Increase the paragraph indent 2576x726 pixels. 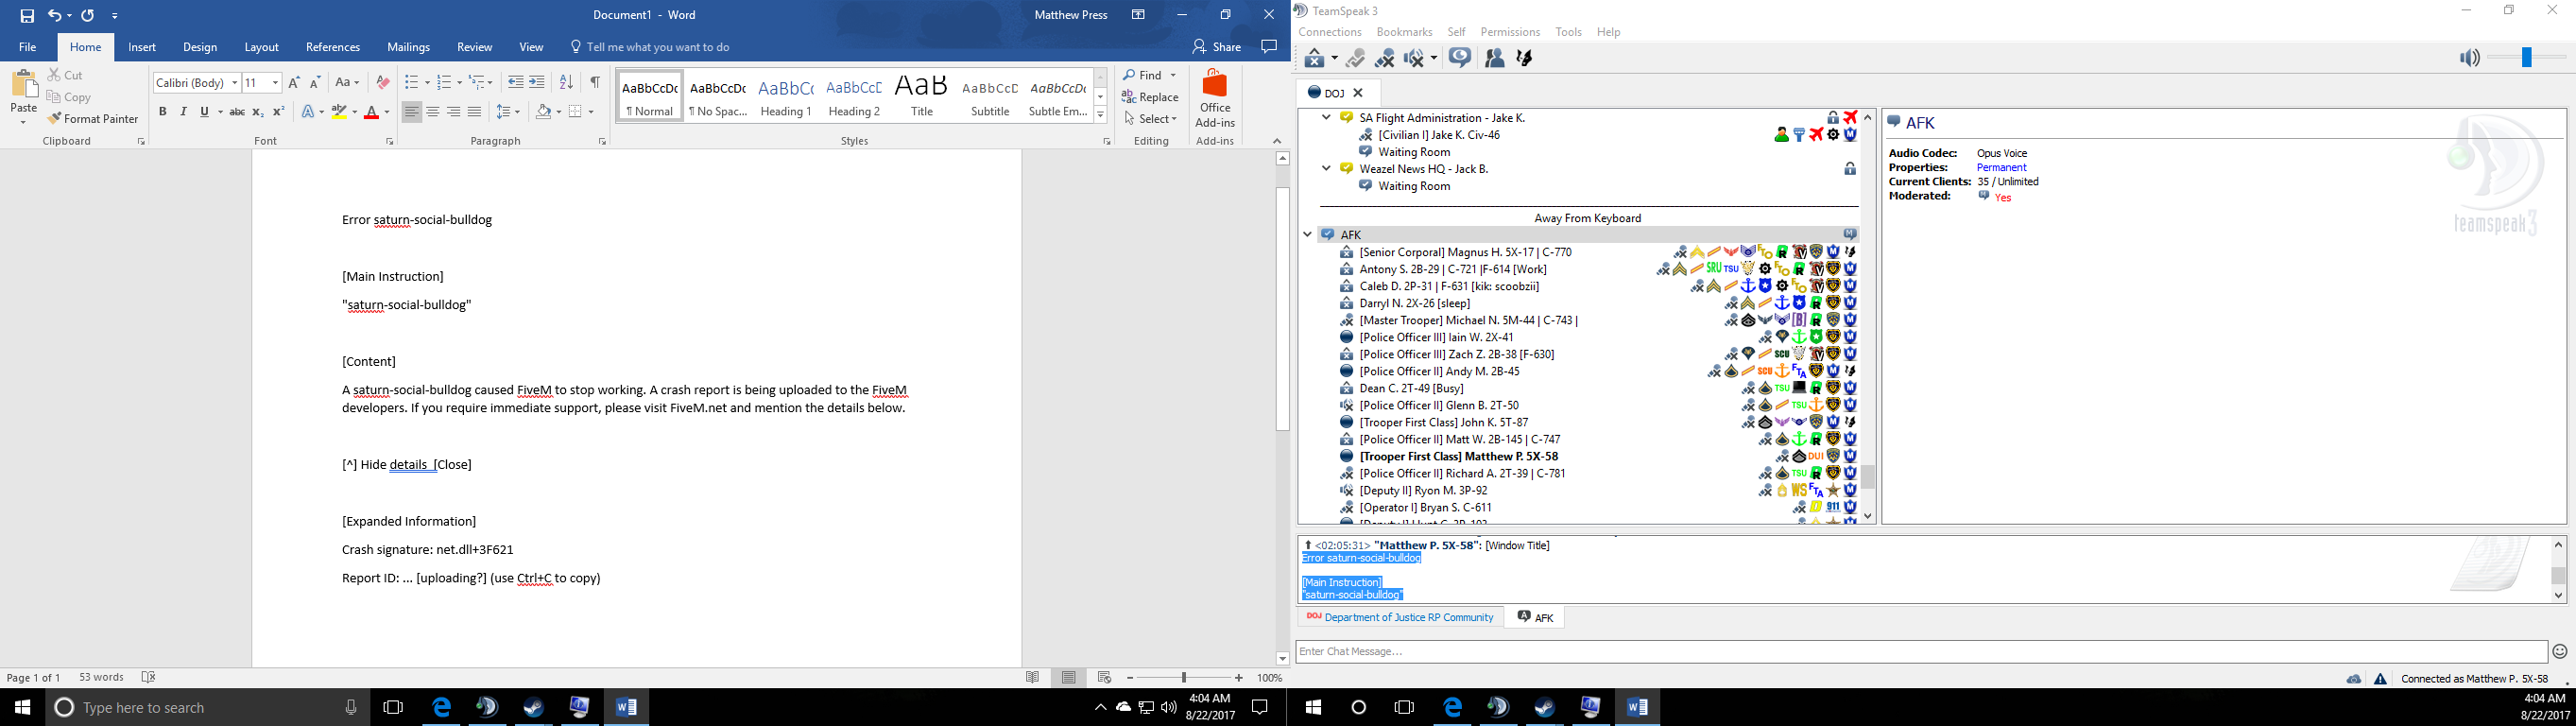tap(537, 82)
